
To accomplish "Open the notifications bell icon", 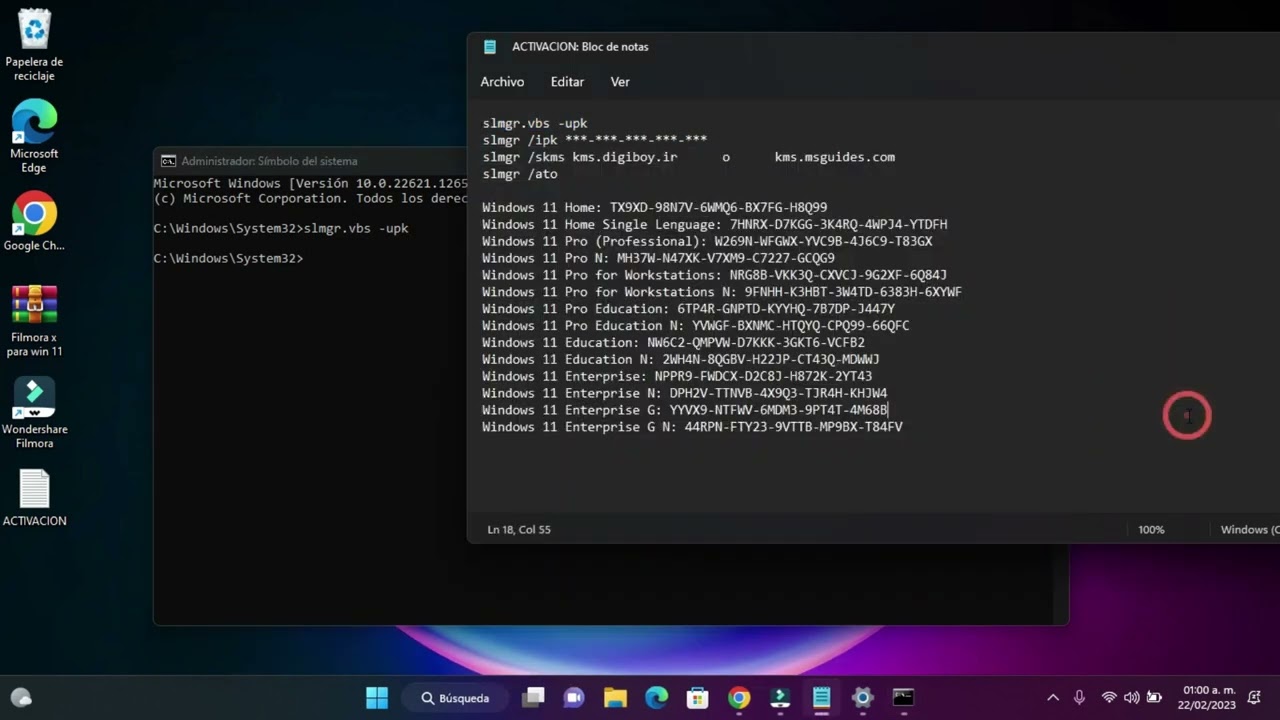I will coord(1254,698).
